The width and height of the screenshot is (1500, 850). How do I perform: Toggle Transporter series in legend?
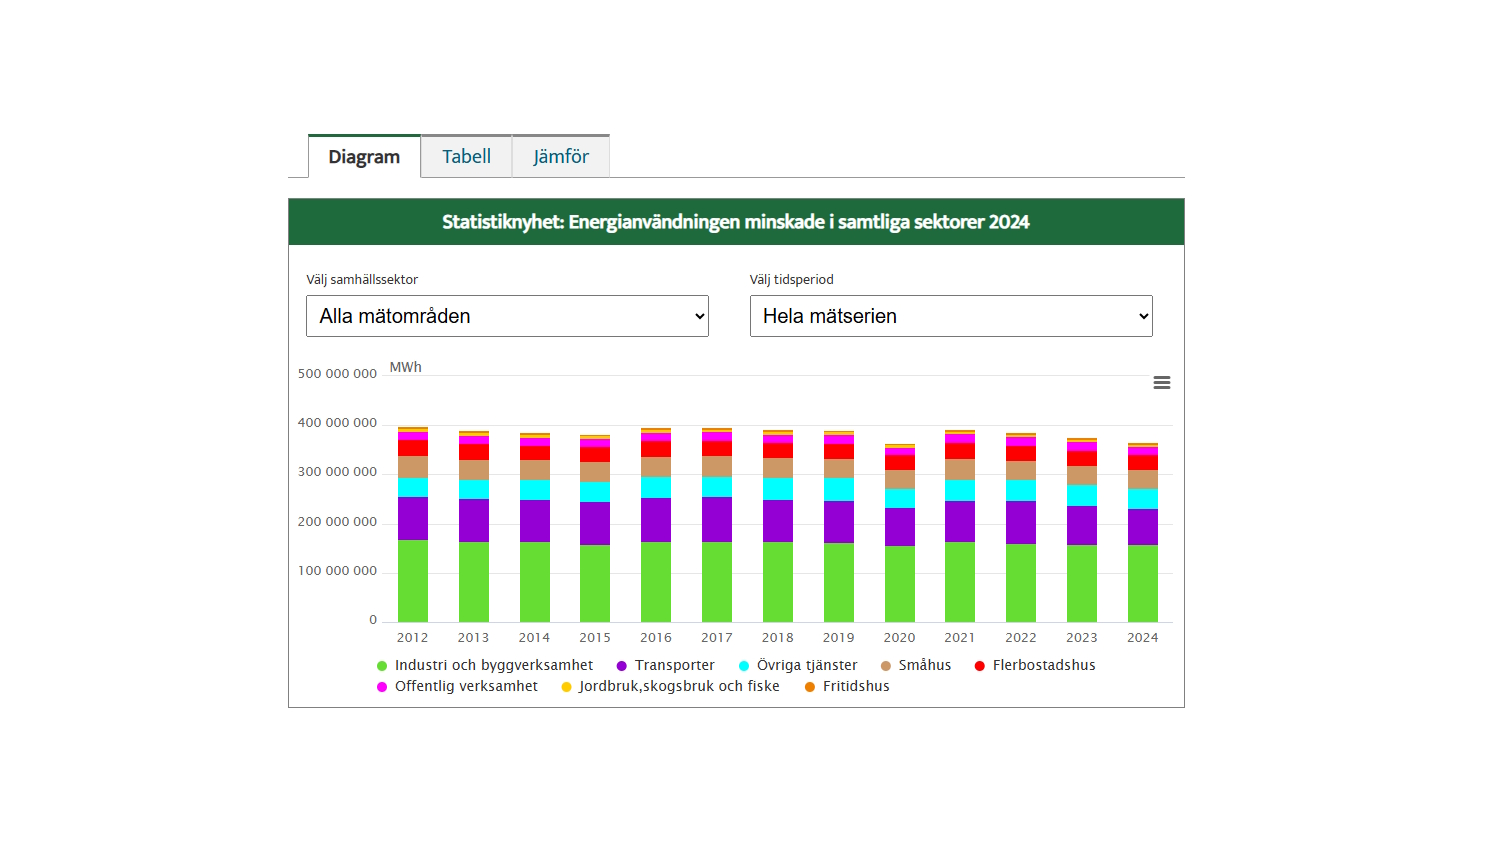click(674, 665)
